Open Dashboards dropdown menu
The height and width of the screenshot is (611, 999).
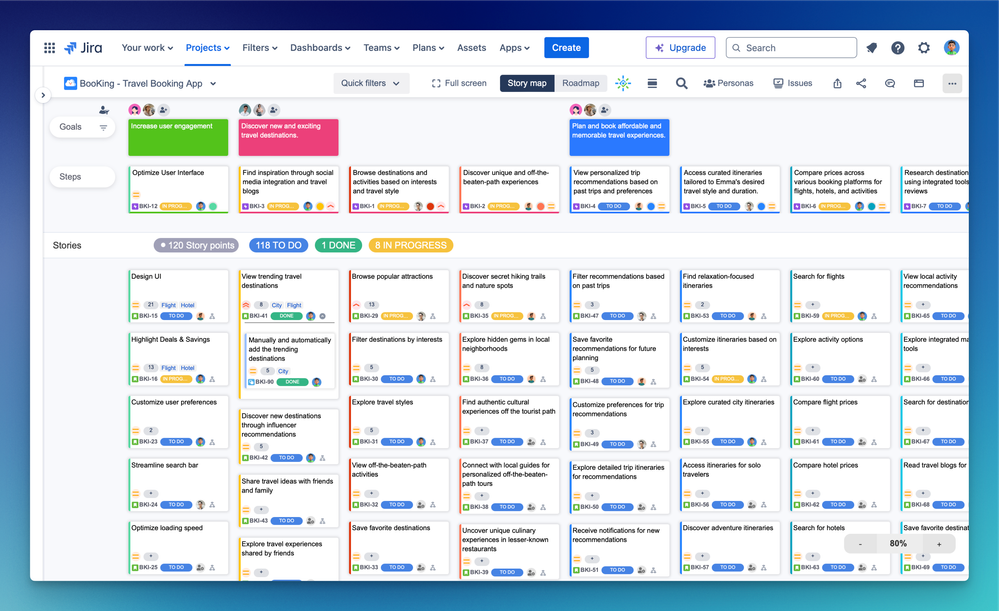[320, 48]
